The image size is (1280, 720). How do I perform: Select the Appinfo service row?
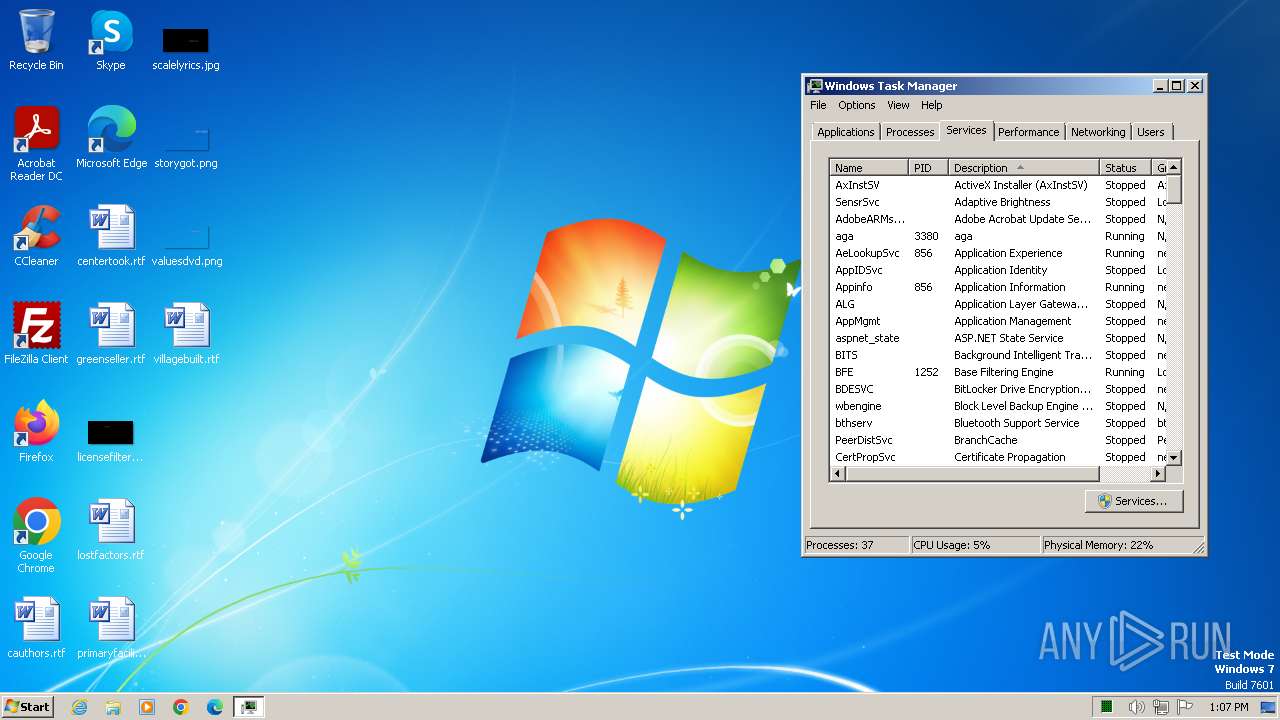pos(998,287)
